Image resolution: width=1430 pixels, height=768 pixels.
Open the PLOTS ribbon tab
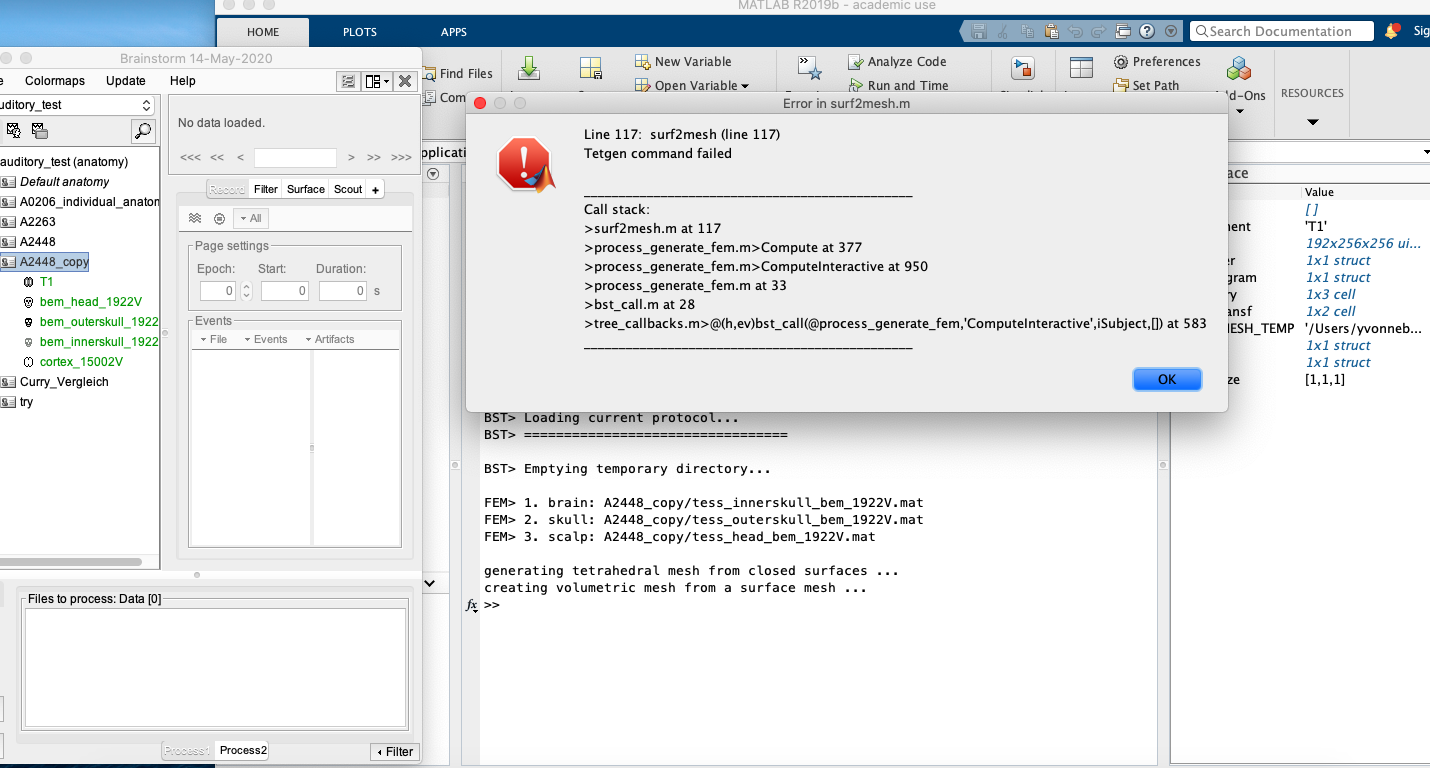[x=359, y=31]
